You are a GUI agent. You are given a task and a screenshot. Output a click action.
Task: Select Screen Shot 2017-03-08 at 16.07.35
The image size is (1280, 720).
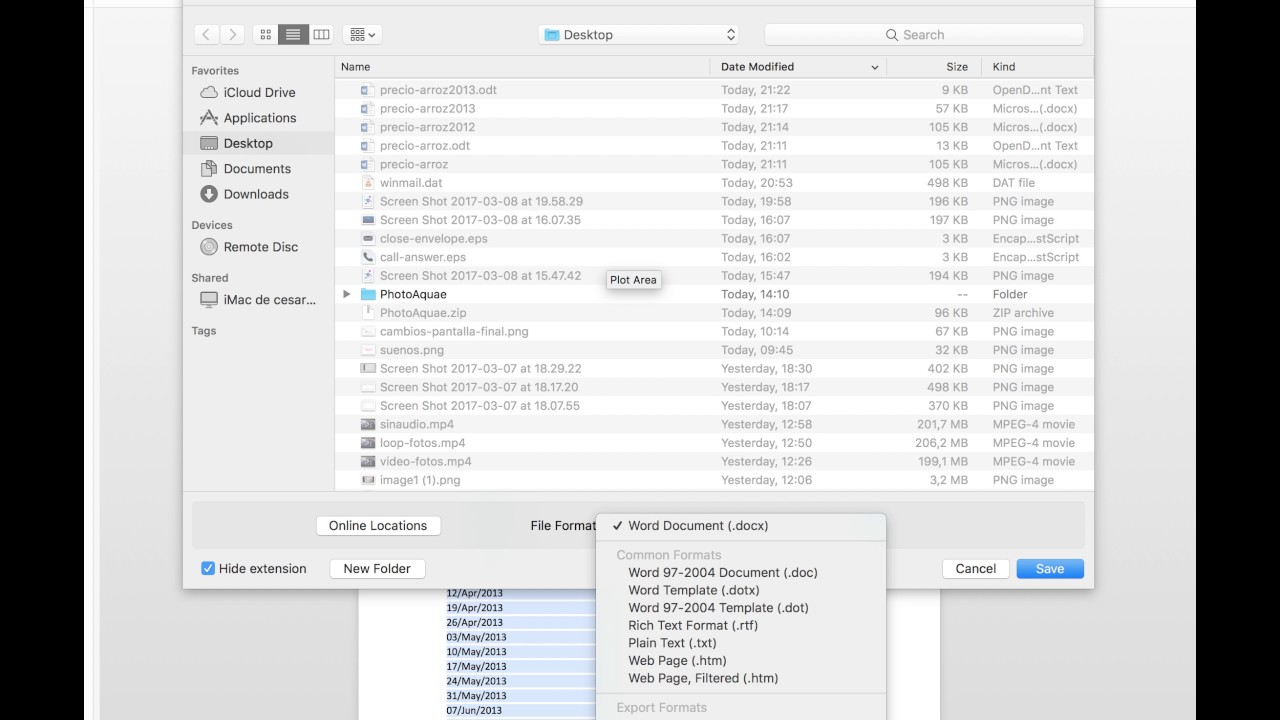(x=714, y=220)
